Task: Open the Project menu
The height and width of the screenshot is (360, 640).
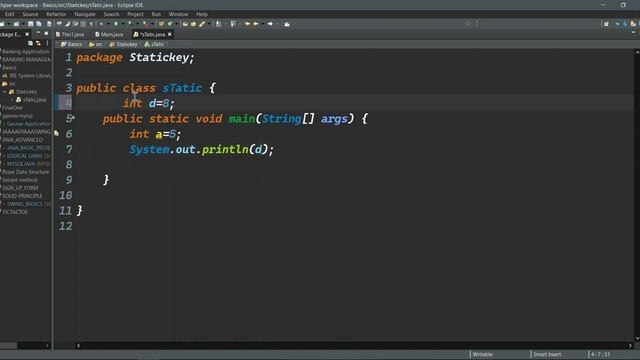Action: click(x=135, y=14)
